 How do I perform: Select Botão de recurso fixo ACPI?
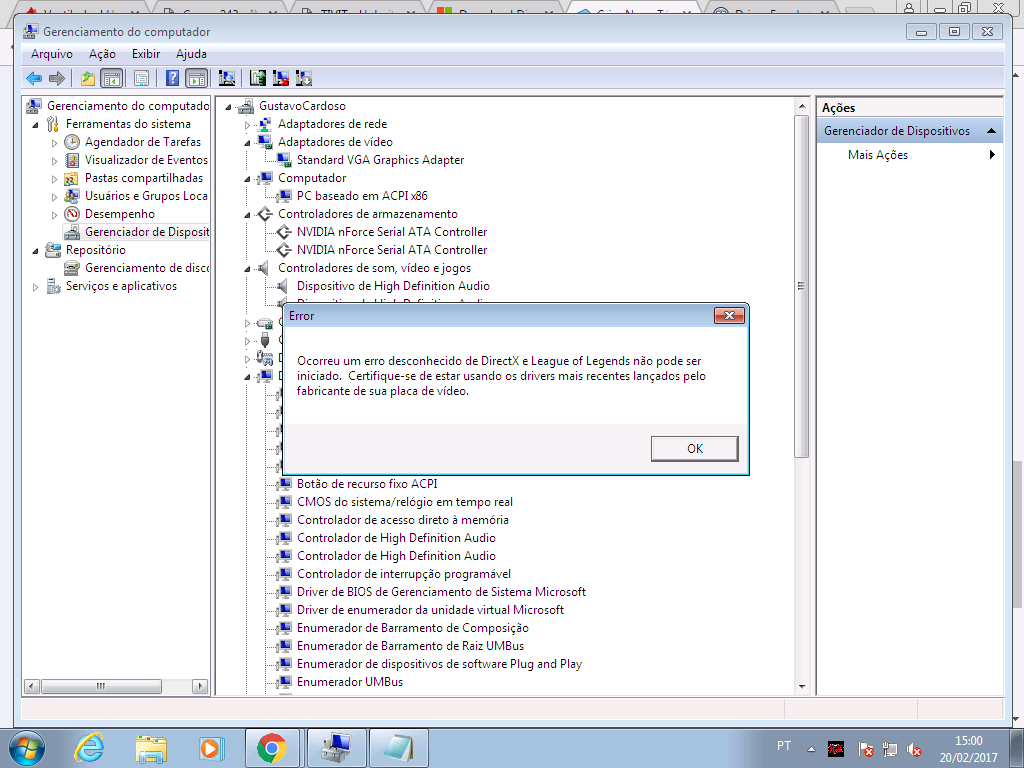coord(367,484)
